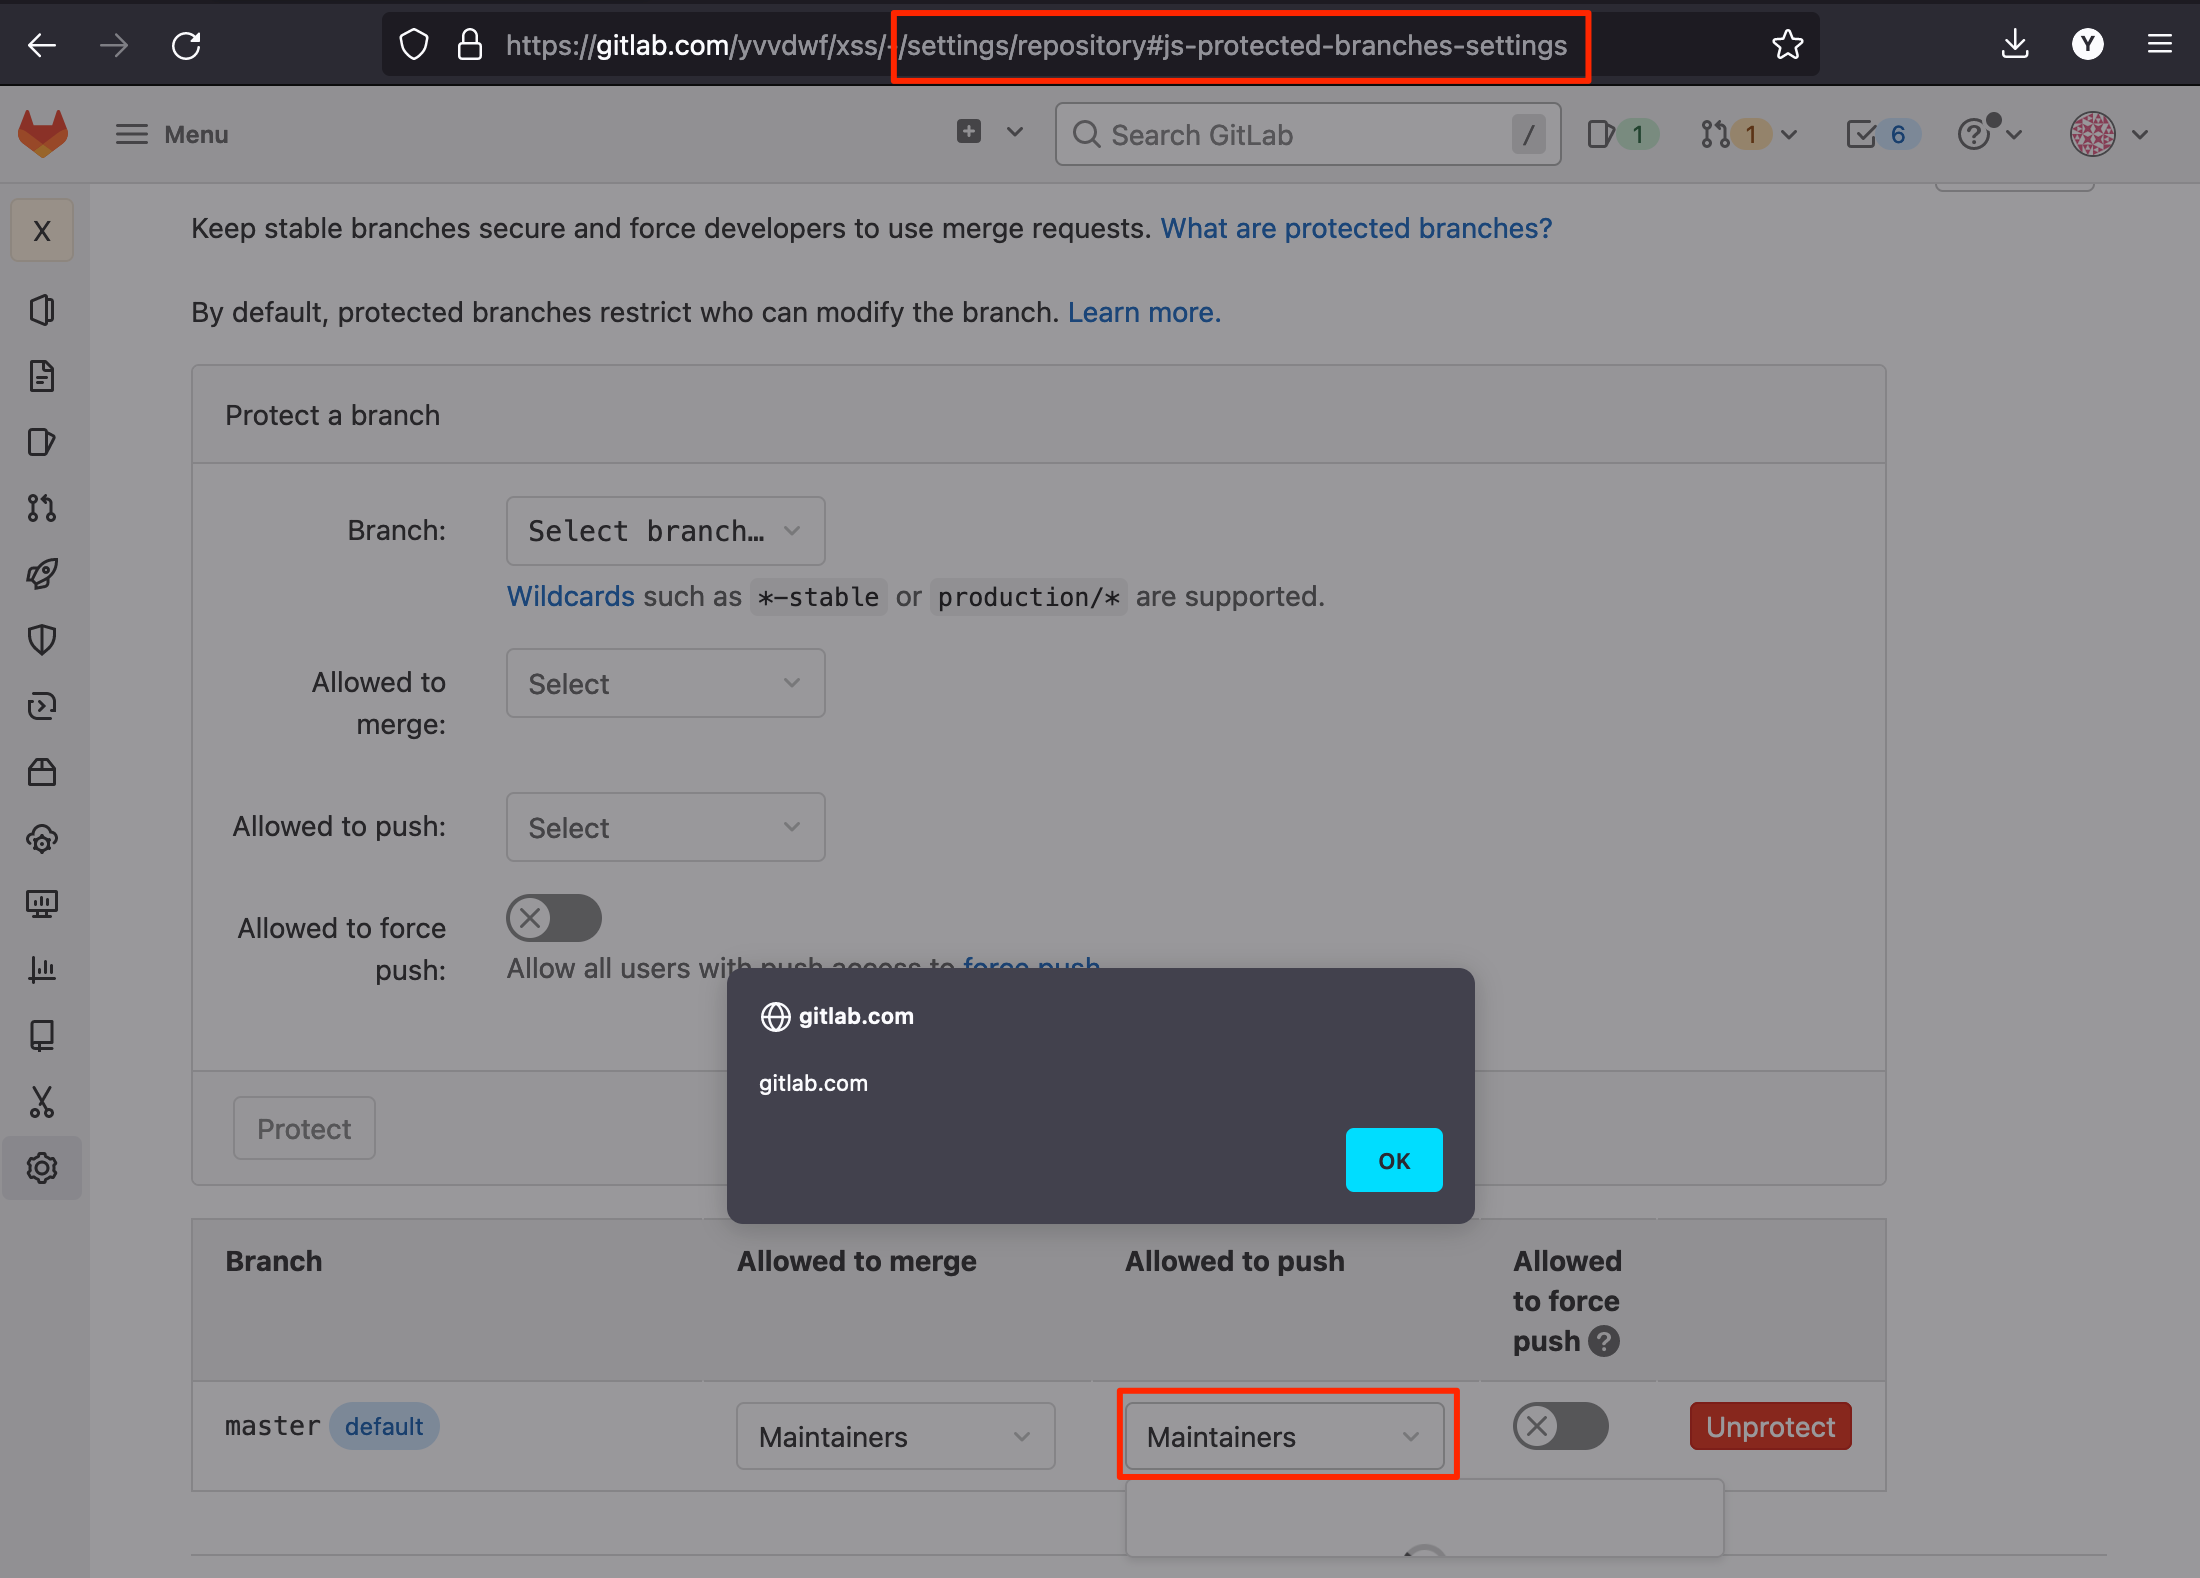Open the Packages sidebar icon
Image resolution: width=2200 pixels, height=1578 pixels.
[x=42, y=772]
